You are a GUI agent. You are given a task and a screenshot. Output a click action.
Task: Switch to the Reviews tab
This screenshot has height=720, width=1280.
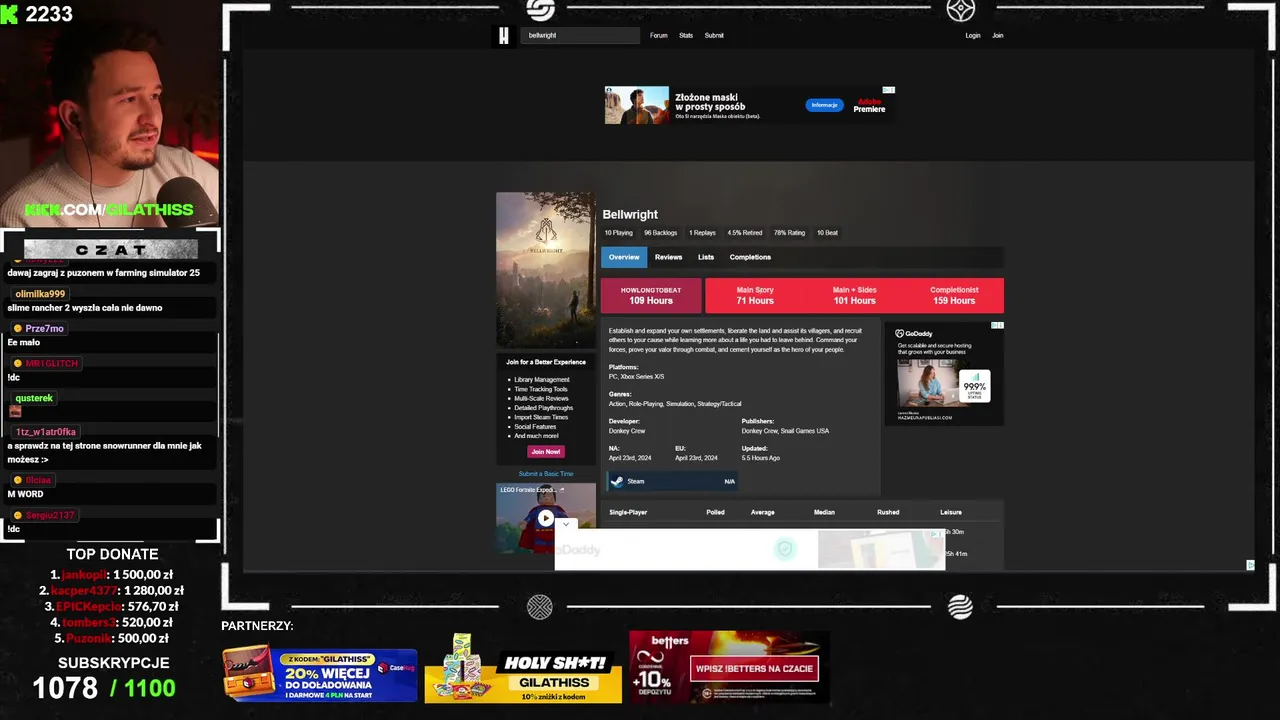668,257
